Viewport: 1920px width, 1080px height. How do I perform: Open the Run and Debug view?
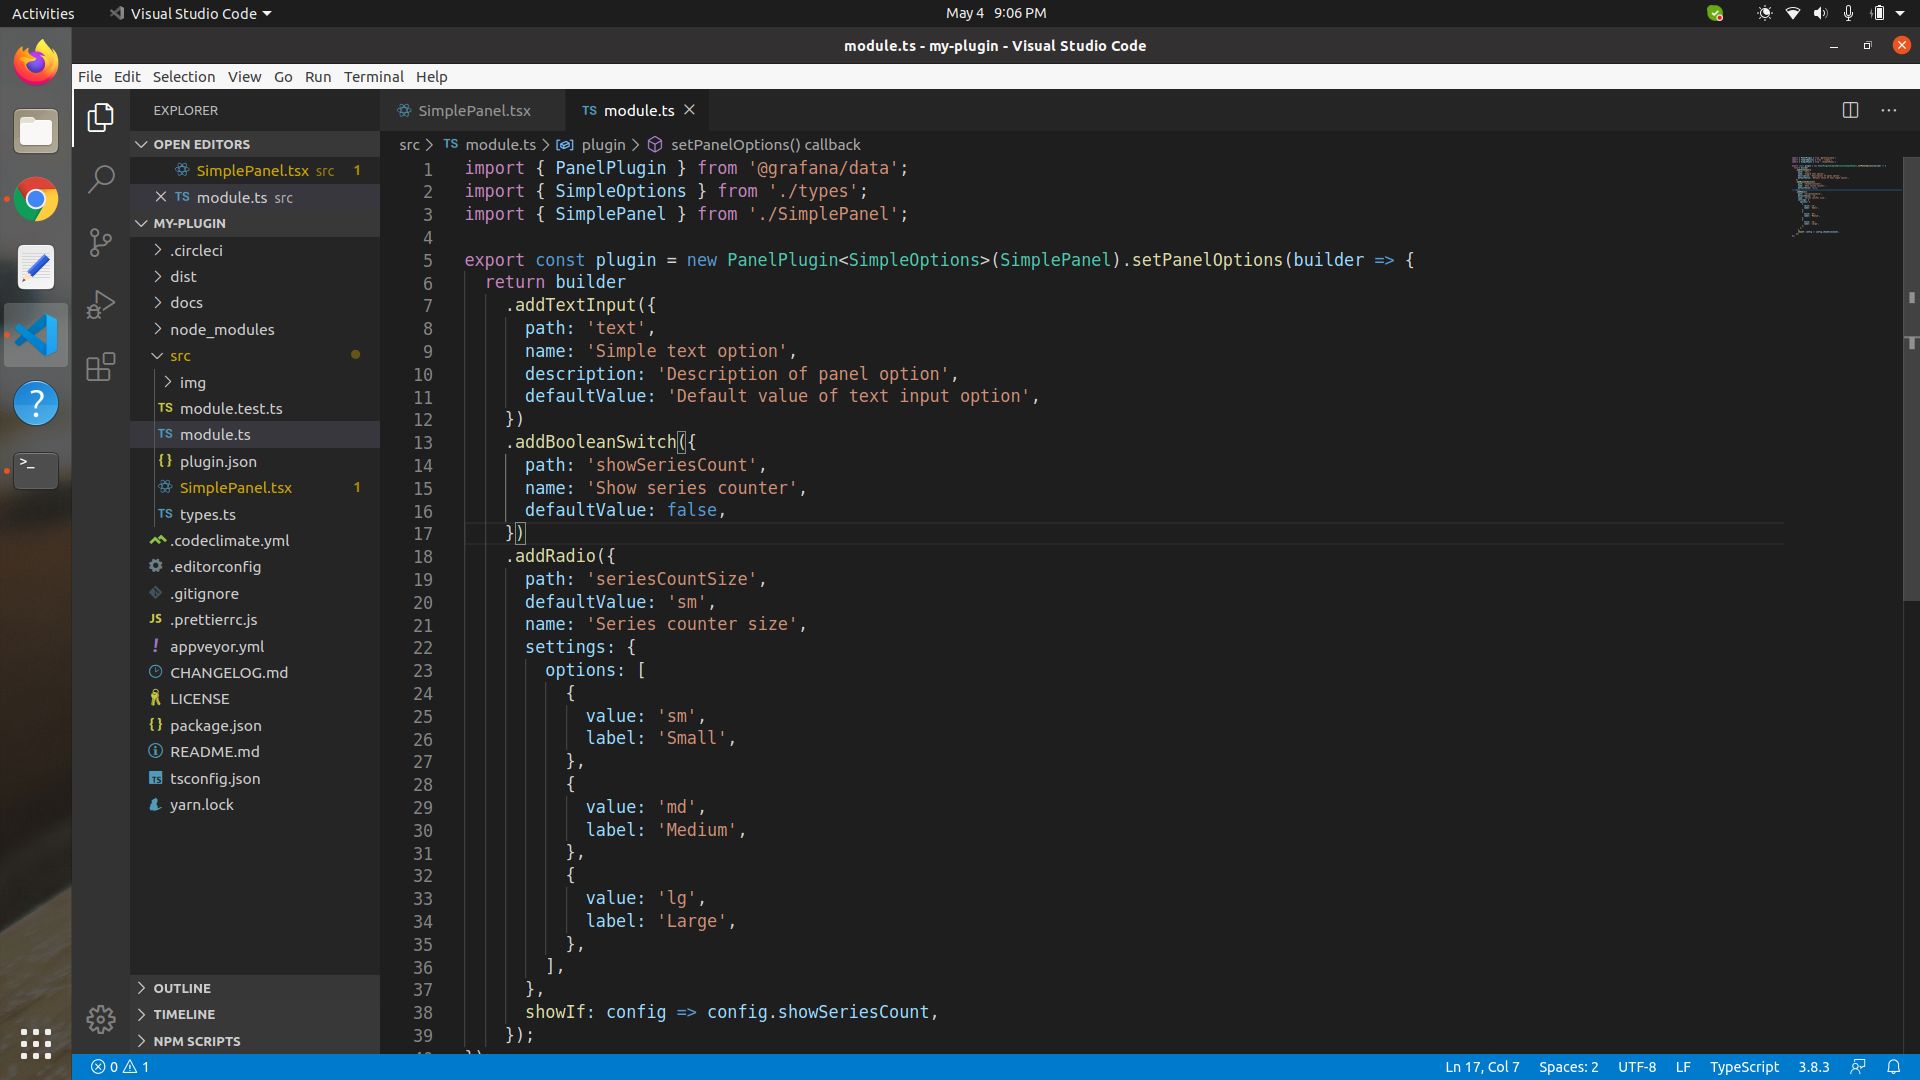pyautogui.click(x=100, y=304)
